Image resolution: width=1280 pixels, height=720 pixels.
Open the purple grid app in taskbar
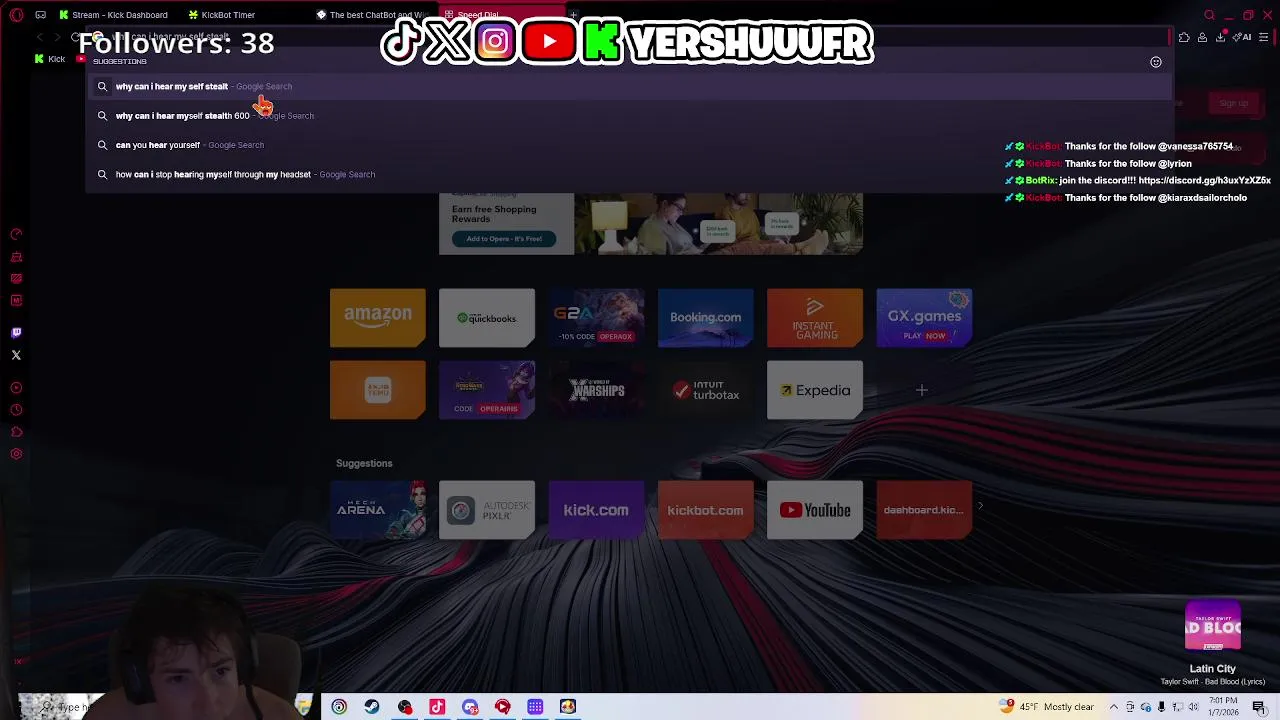tap(535, 707)
